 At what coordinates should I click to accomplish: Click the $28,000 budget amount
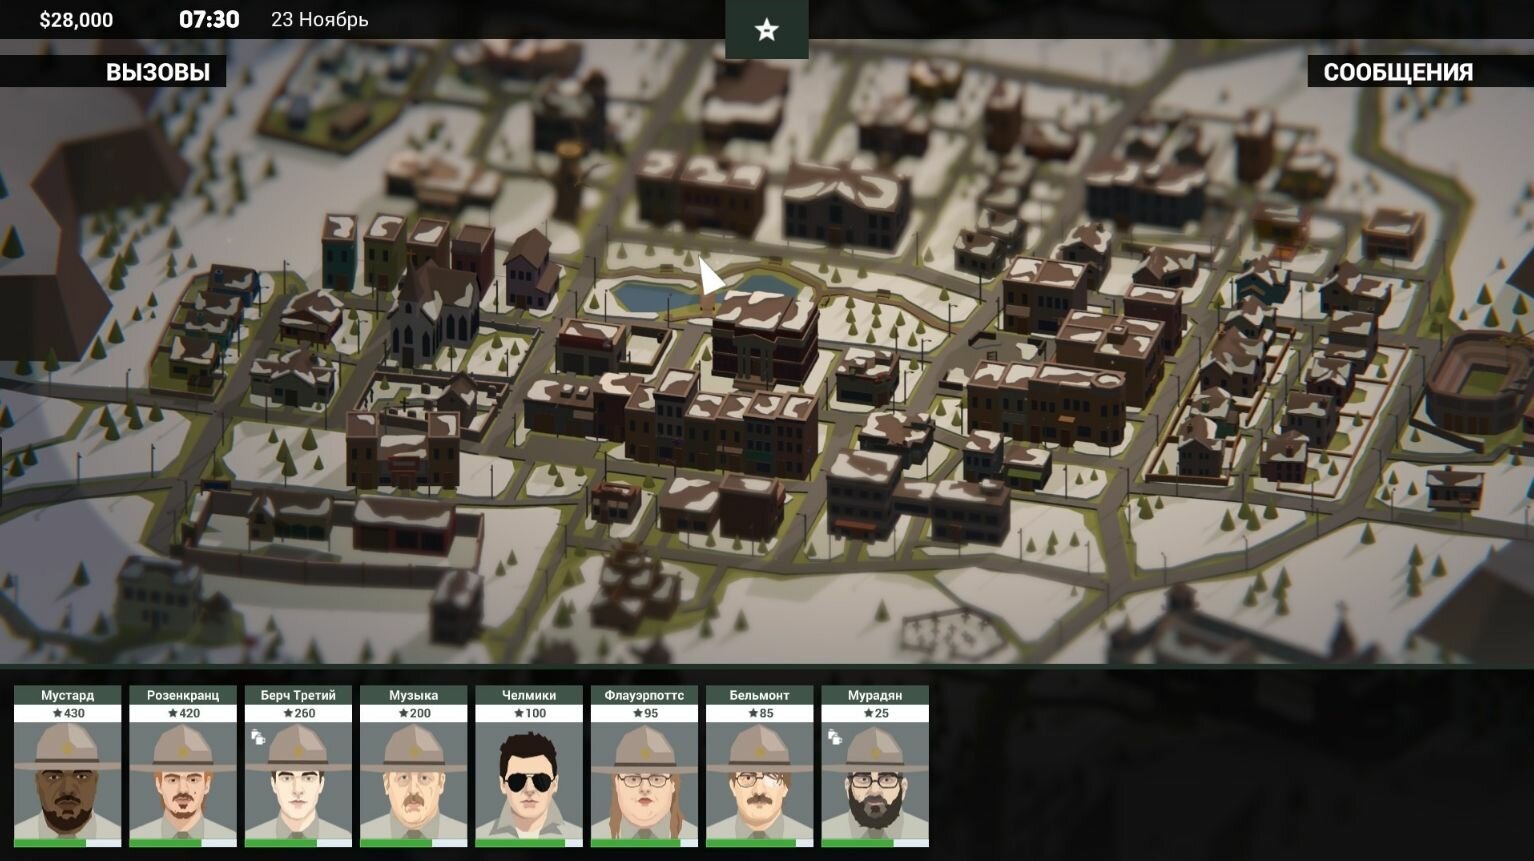[76, 20]
